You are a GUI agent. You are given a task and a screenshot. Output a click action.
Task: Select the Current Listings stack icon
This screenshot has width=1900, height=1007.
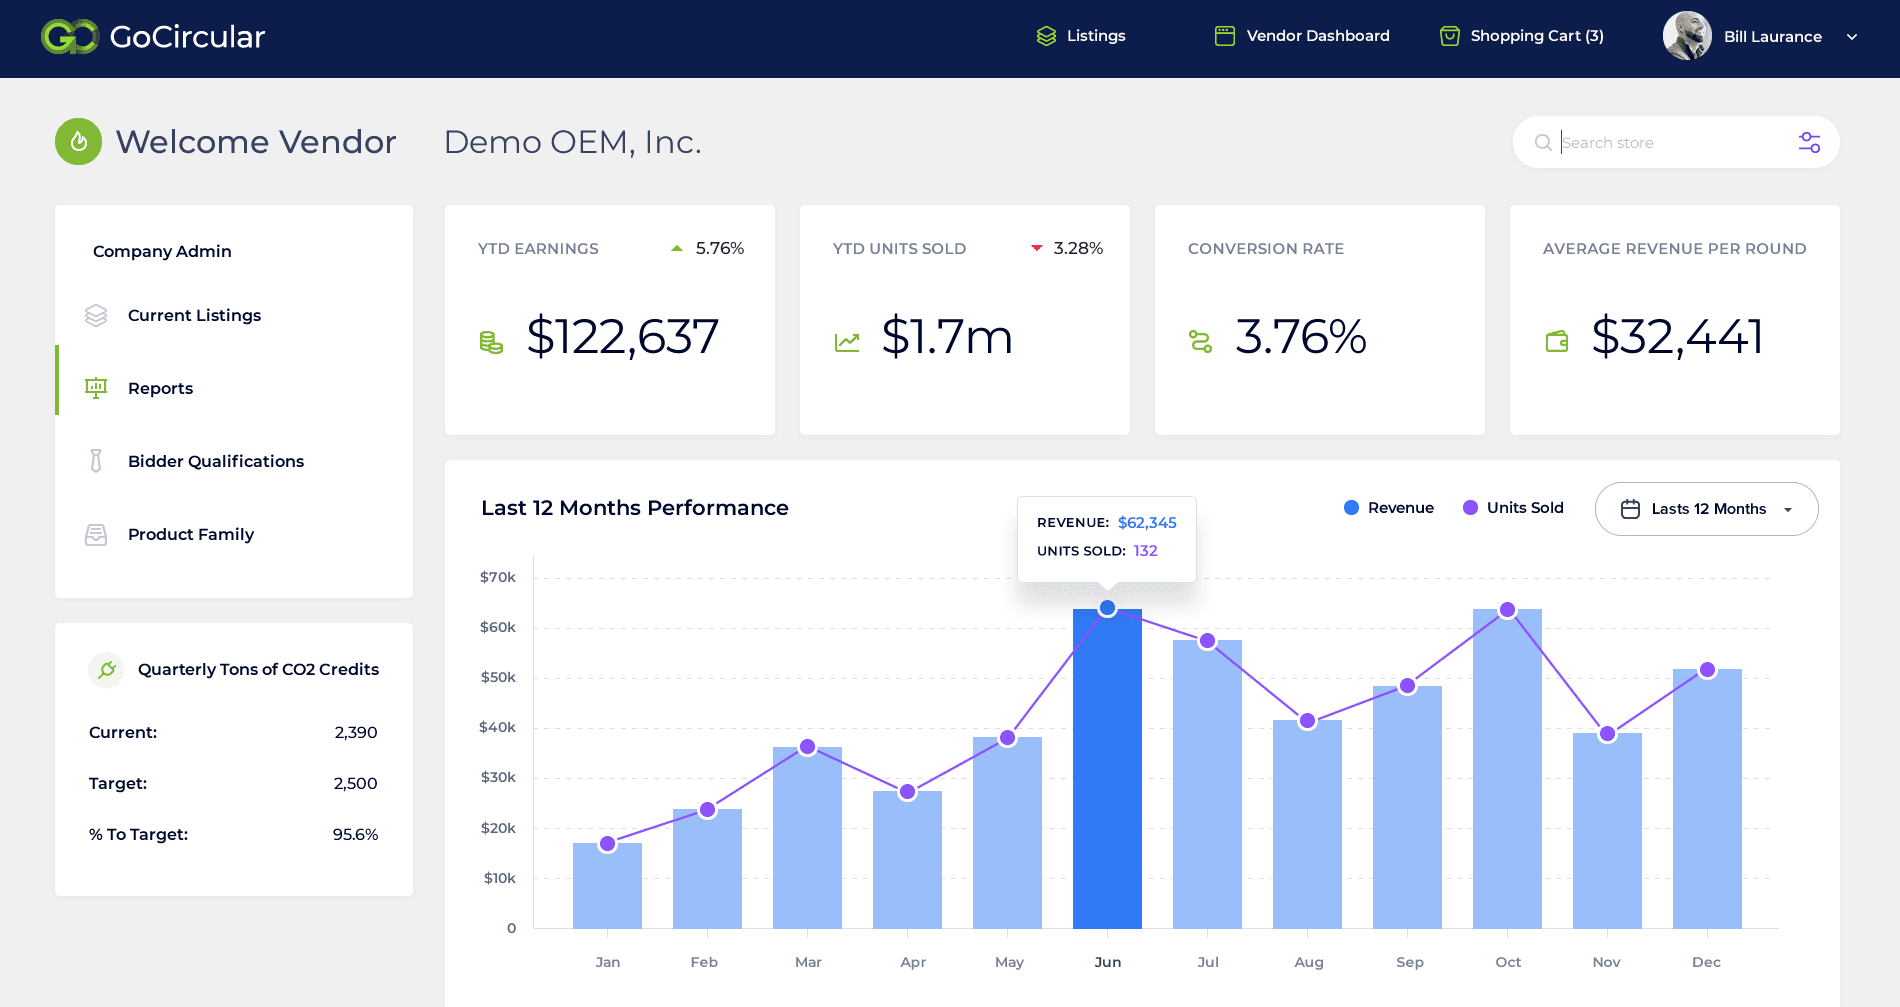click(95, 315)
